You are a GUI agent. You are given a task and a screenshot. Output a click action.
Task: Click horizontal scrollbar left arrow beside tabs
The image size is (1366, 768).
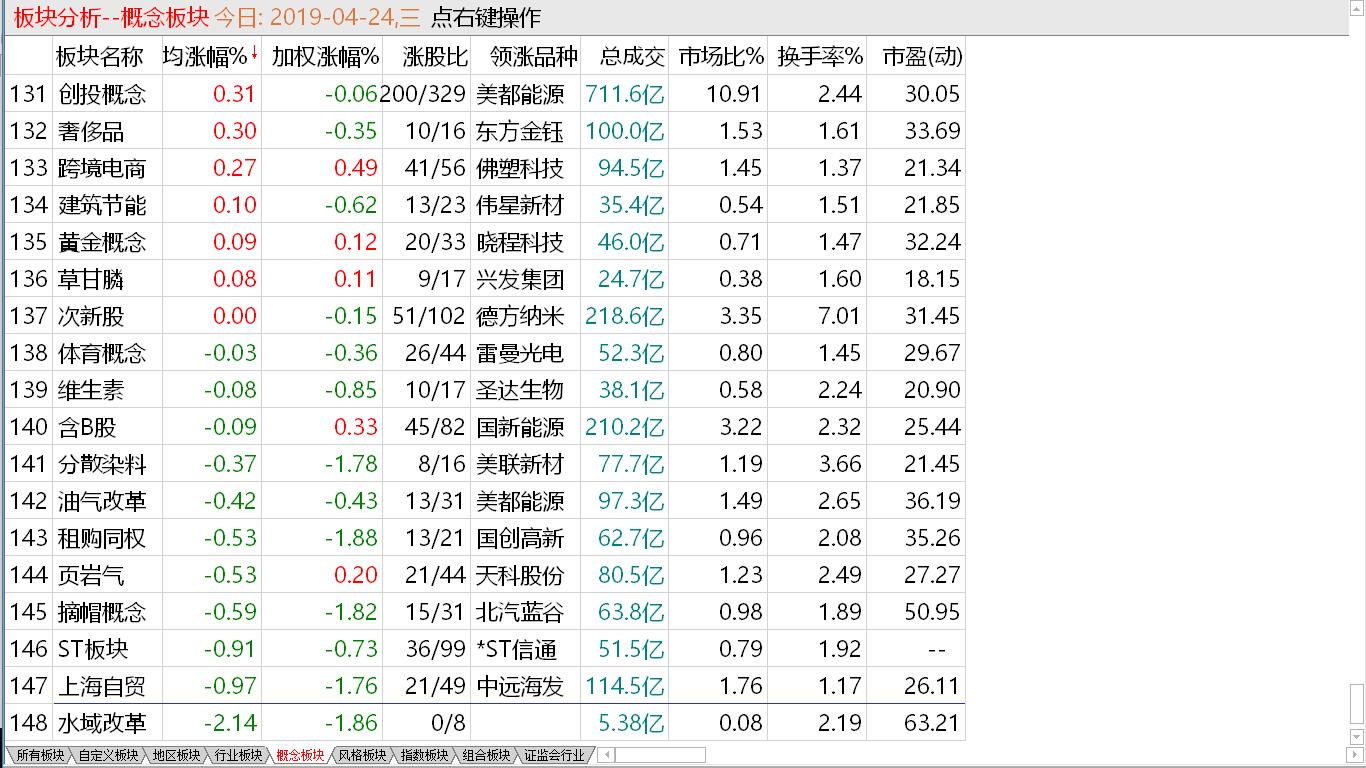606,755
